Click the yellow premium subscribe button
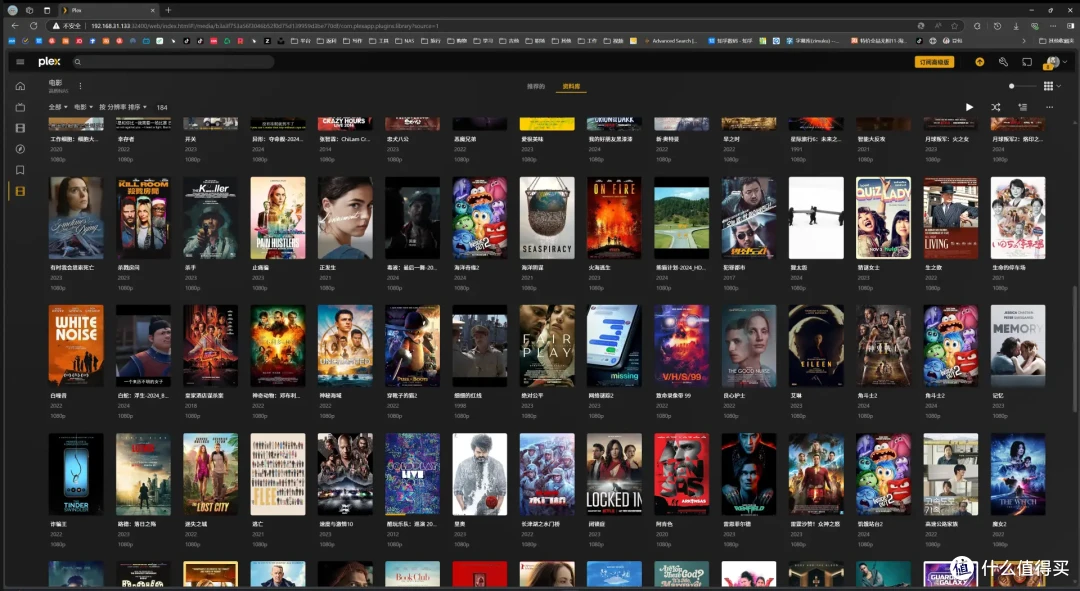The width and height of the screenshot is (1080, 591). (934, 62)
